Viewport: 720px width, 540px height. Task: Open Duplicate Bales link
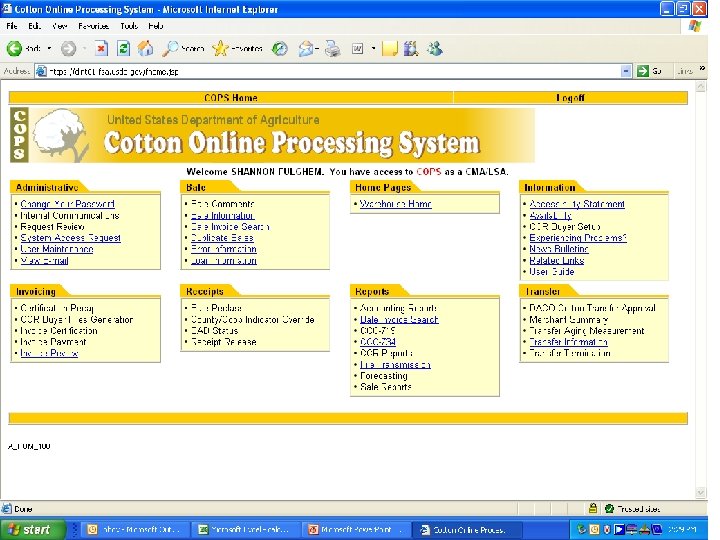[222, 238]
